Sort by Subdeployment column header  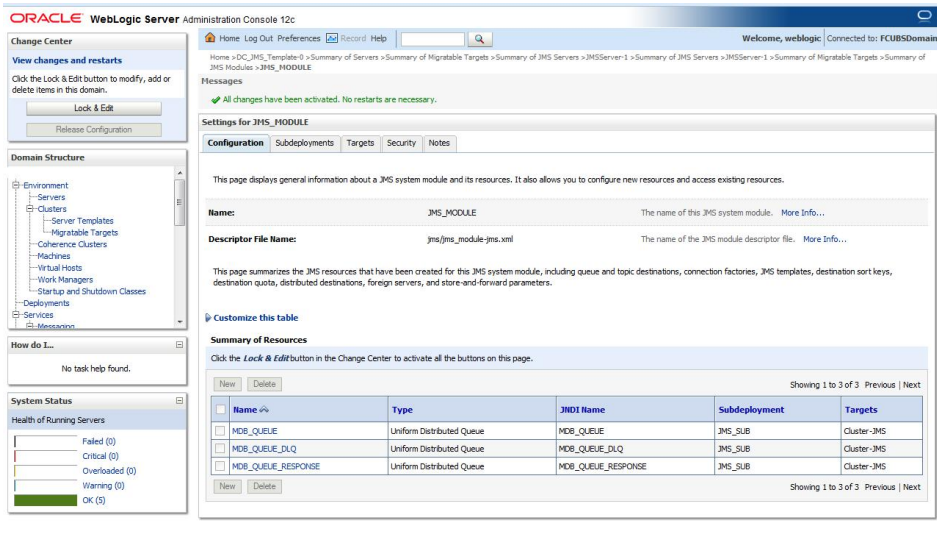[751, 409]
